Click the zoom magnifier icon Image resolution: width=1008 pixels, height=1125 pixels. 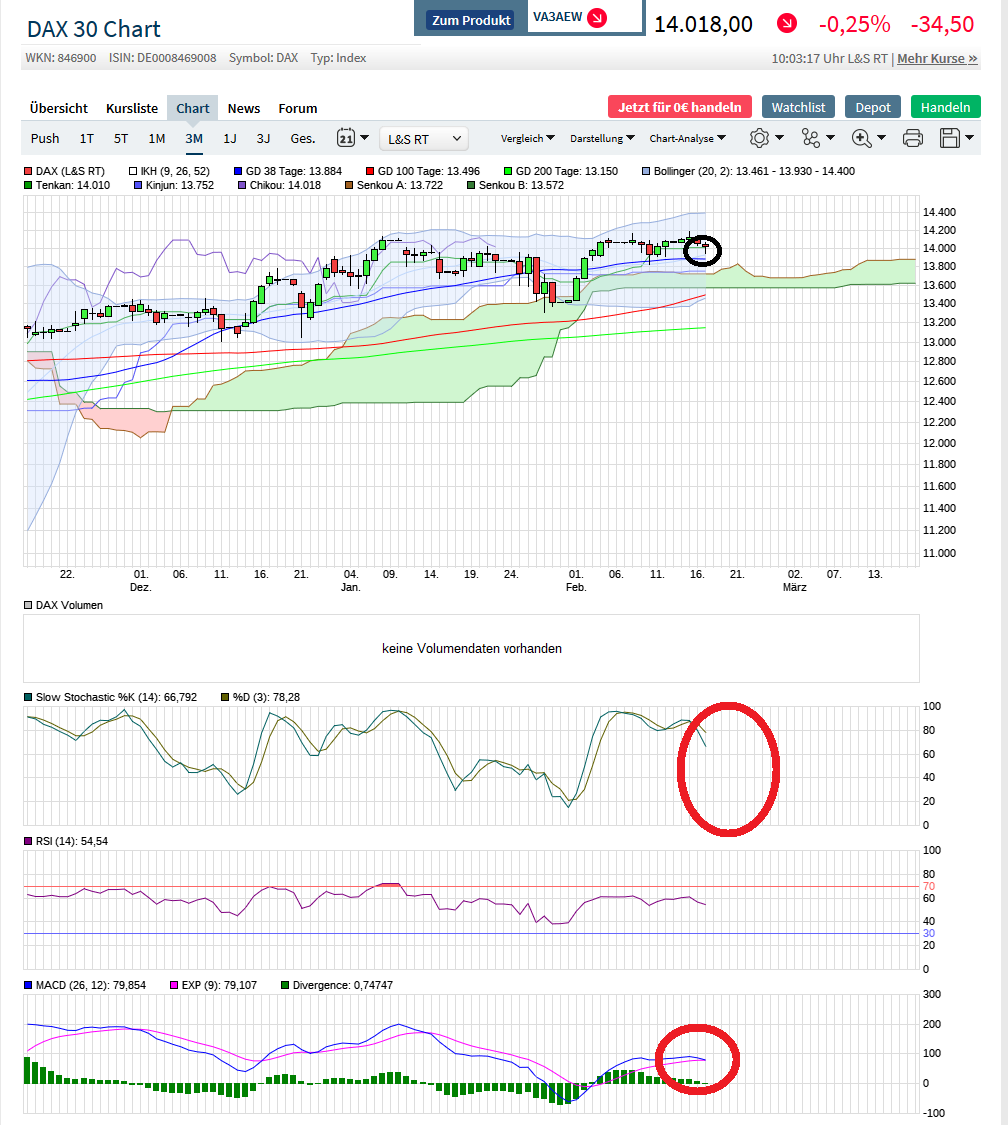click(x=861, y=138)
